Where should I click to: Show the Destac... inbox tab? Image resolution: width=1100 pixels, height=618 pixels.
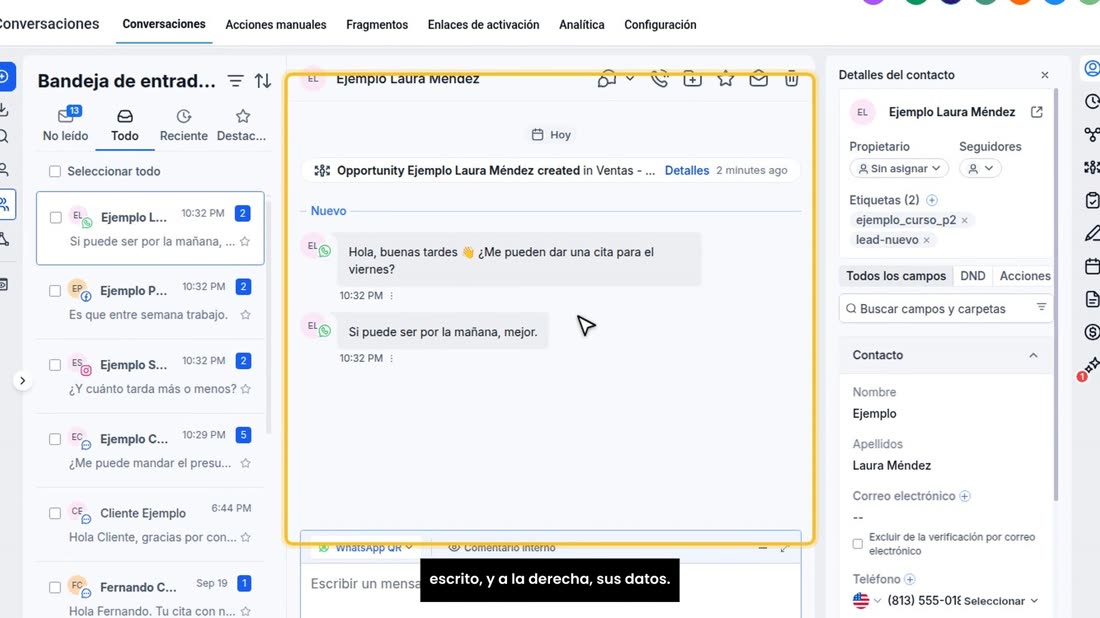[x=241, y=125]
